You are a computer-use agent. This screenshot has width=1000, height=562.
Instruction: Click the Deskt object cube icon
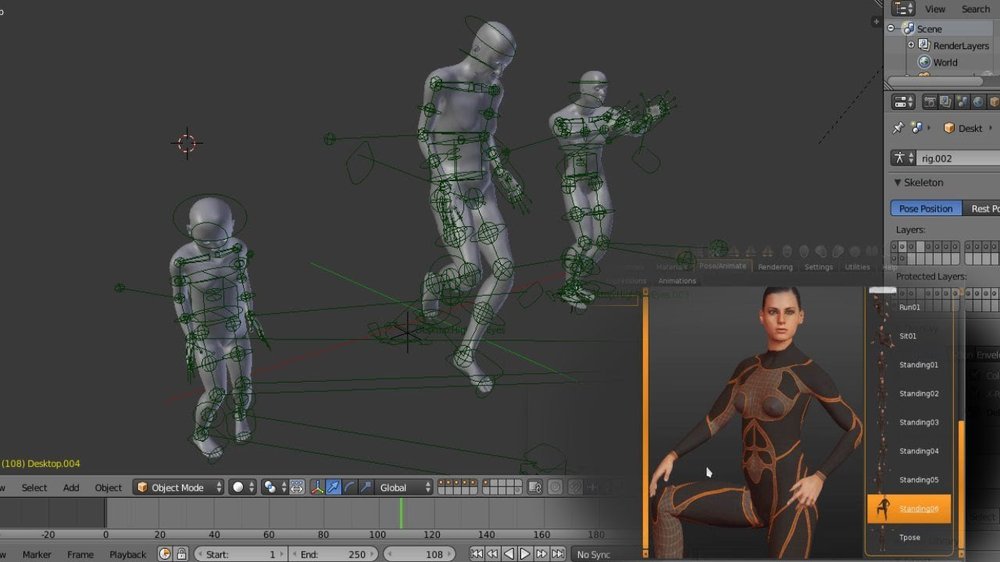(x=949, y=128)
